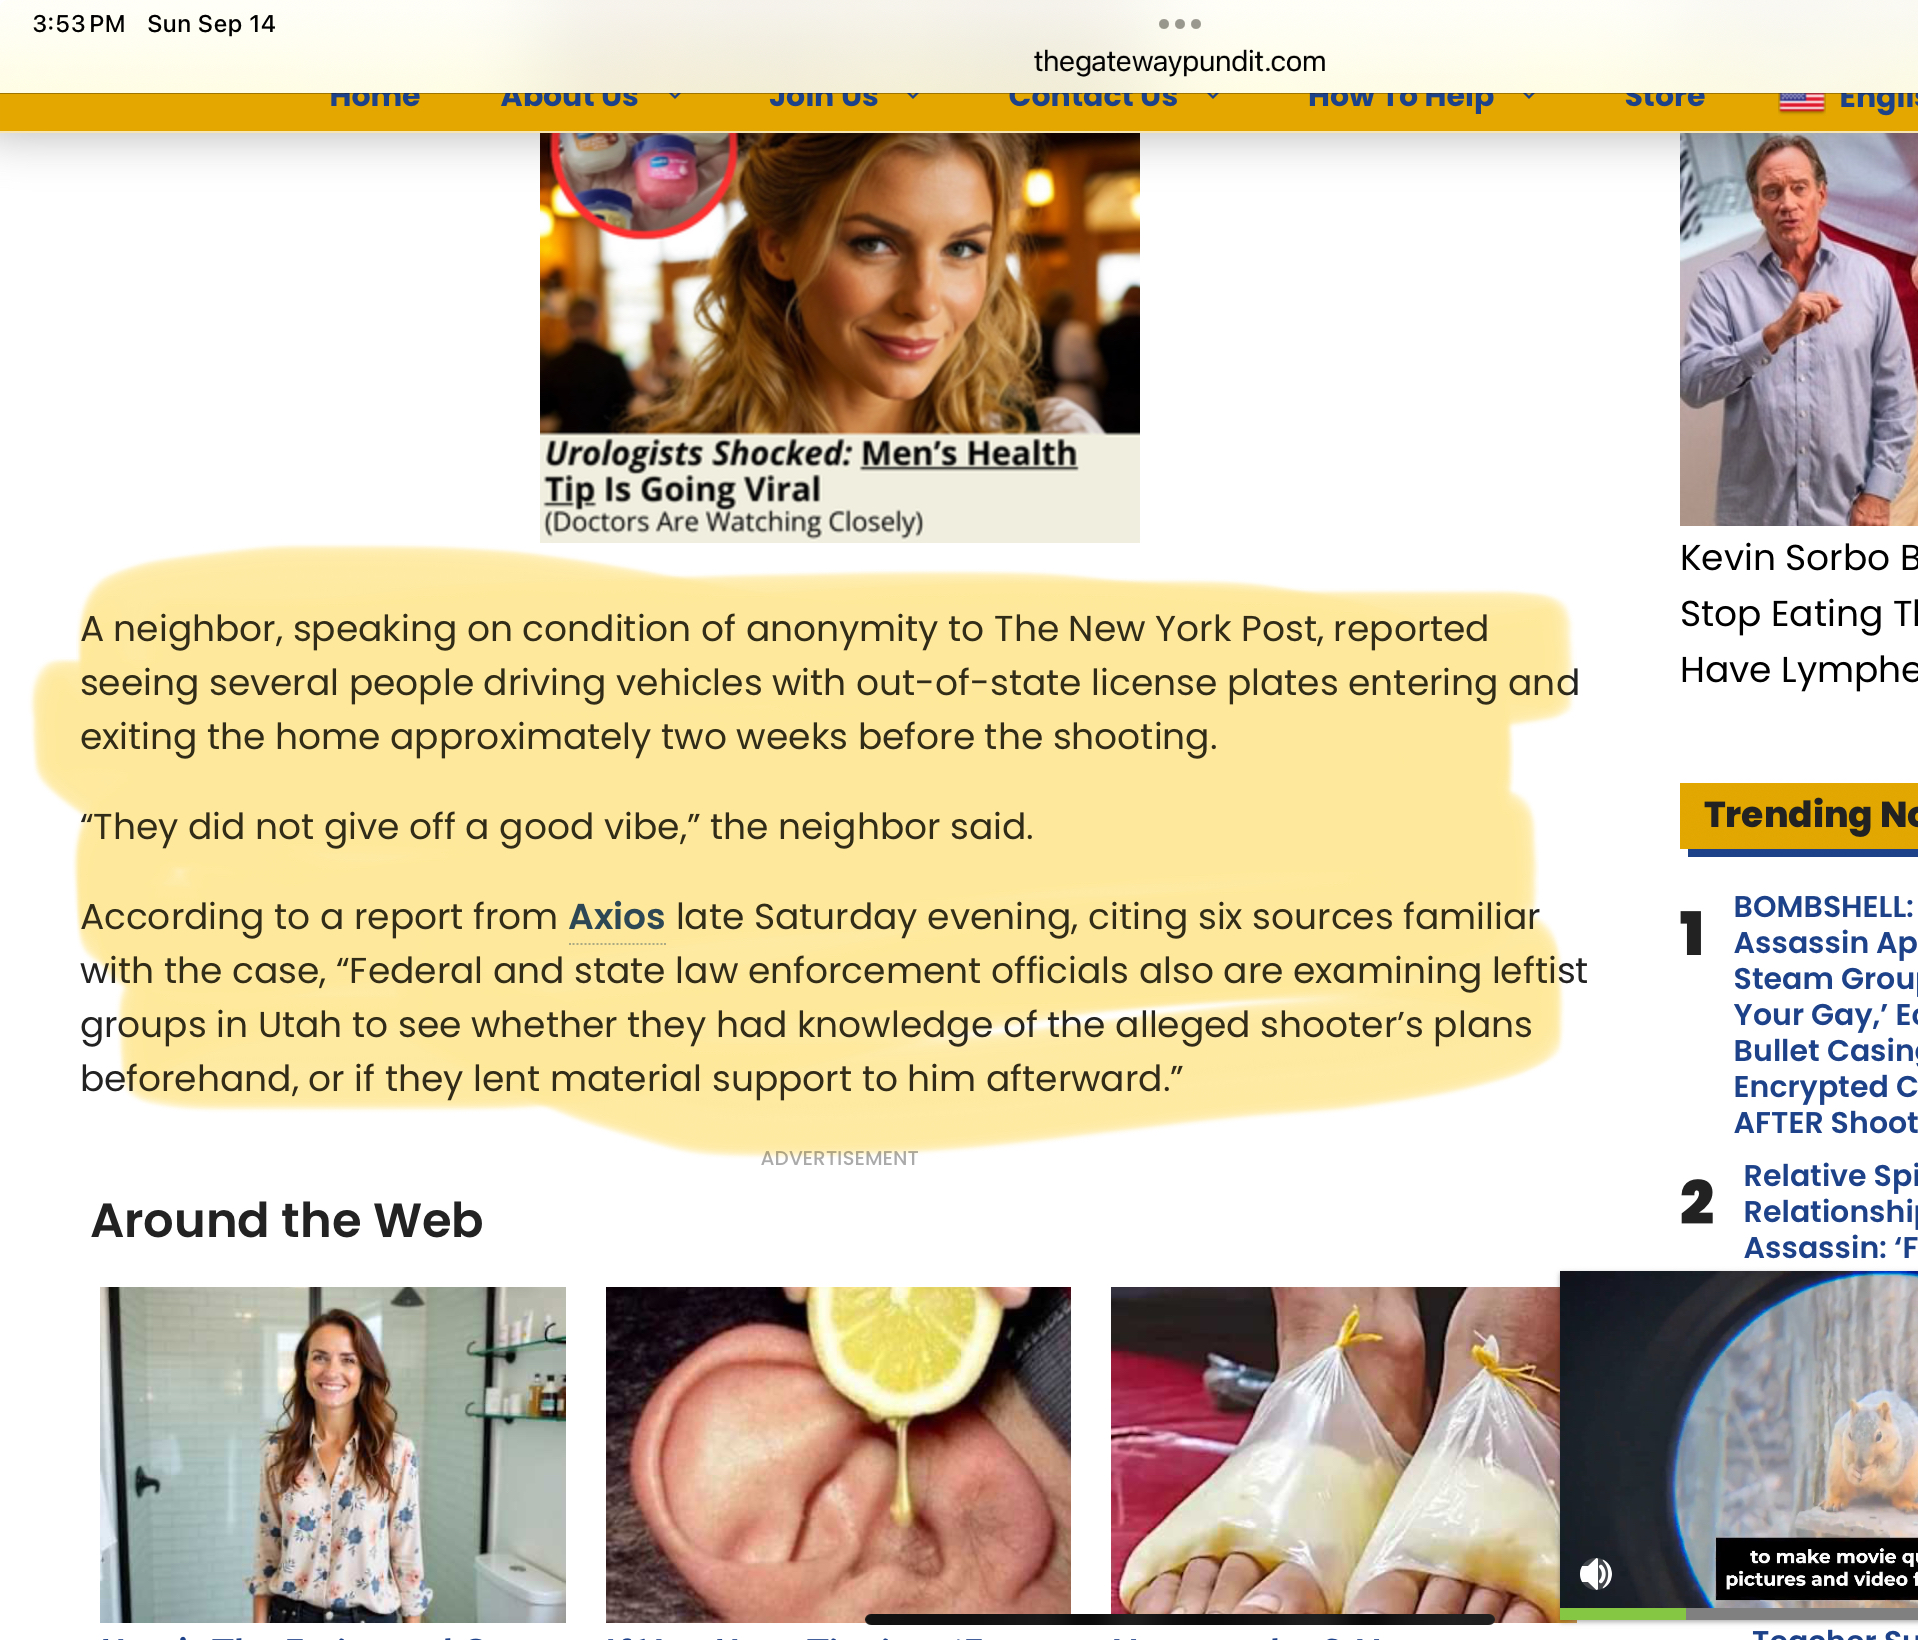
Task: Expand the Contact Us dropdown chevron
Action: point(1213,97)
